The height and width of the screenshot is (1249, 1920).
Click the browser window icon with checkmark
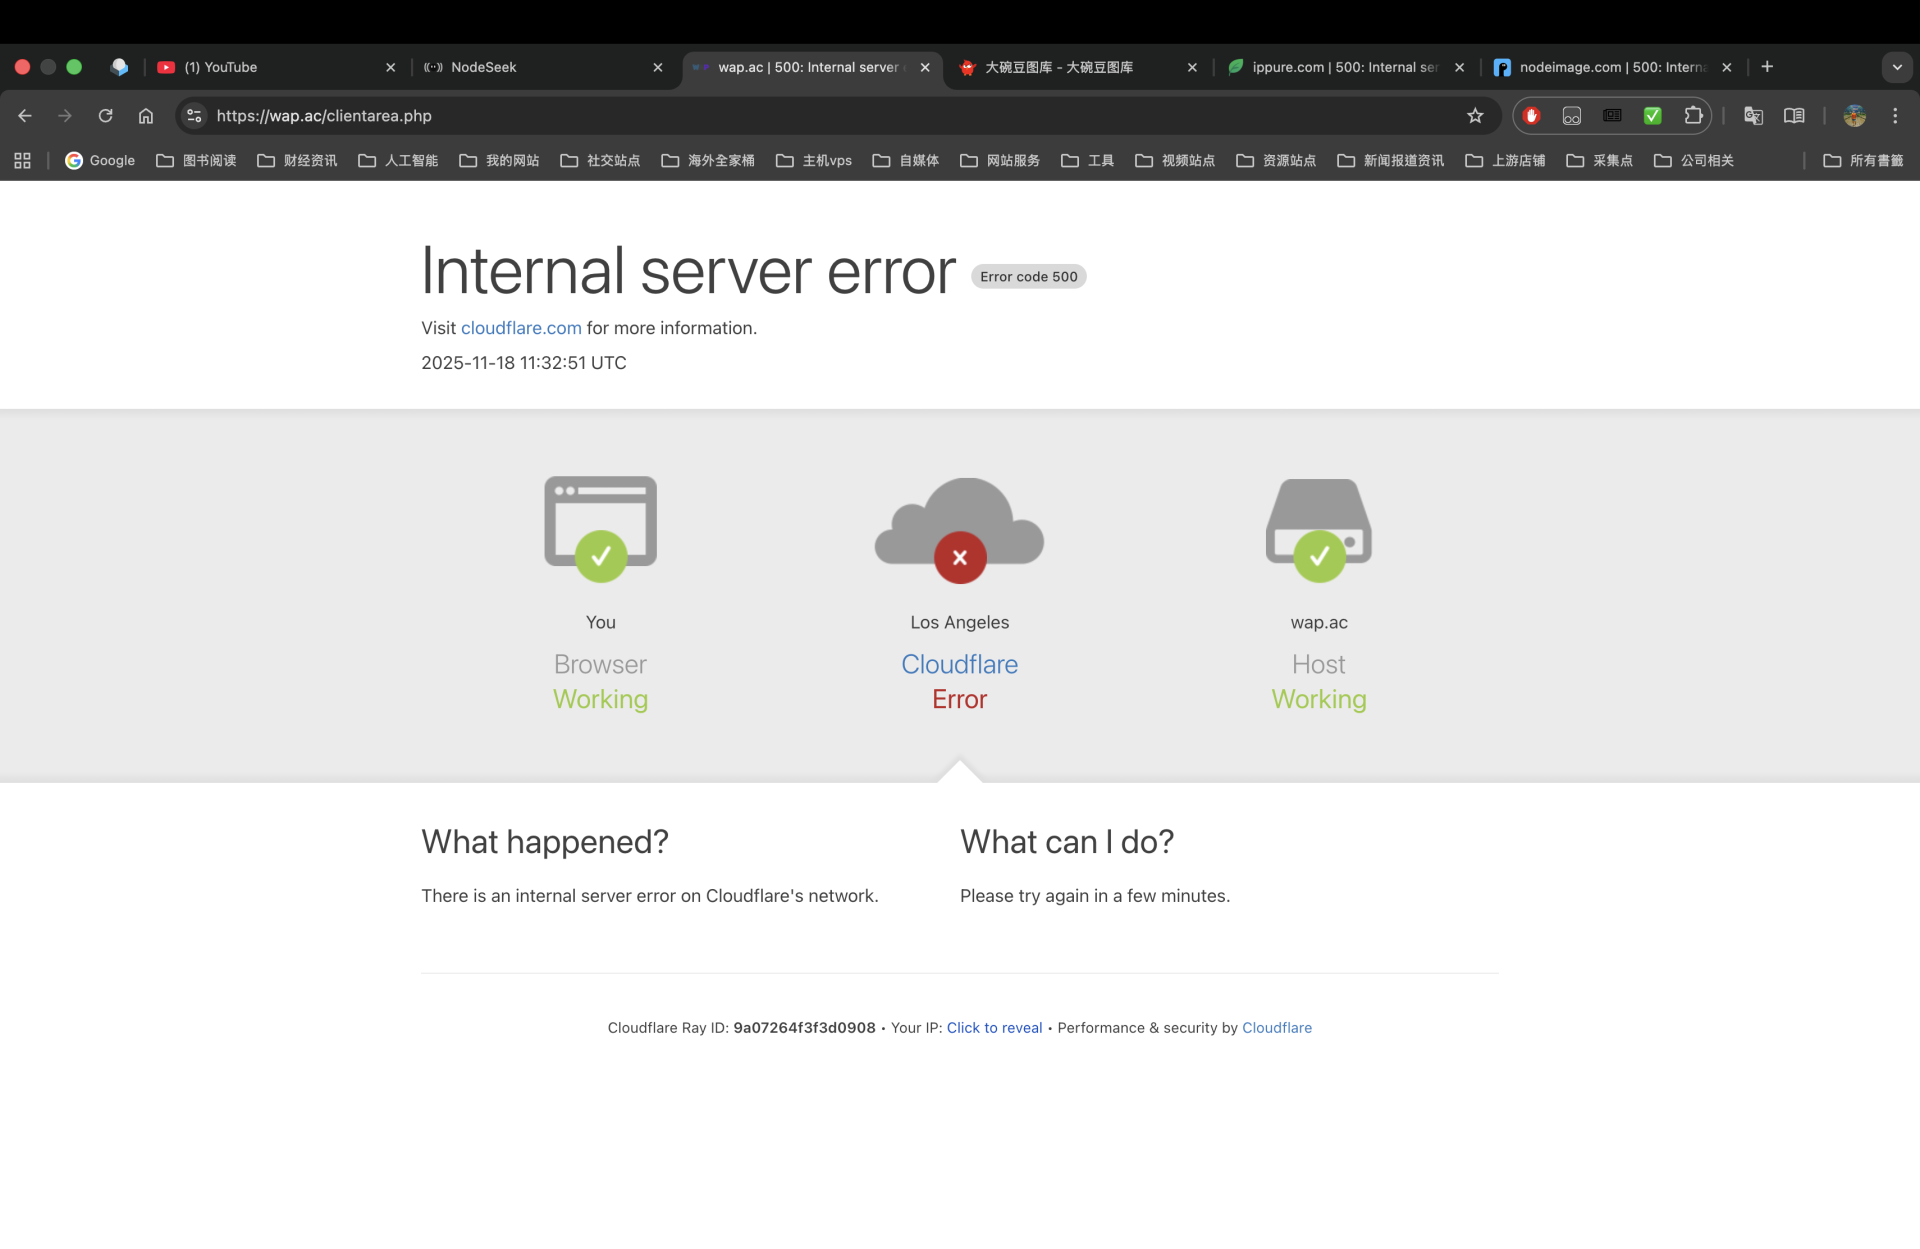point(601,529)
